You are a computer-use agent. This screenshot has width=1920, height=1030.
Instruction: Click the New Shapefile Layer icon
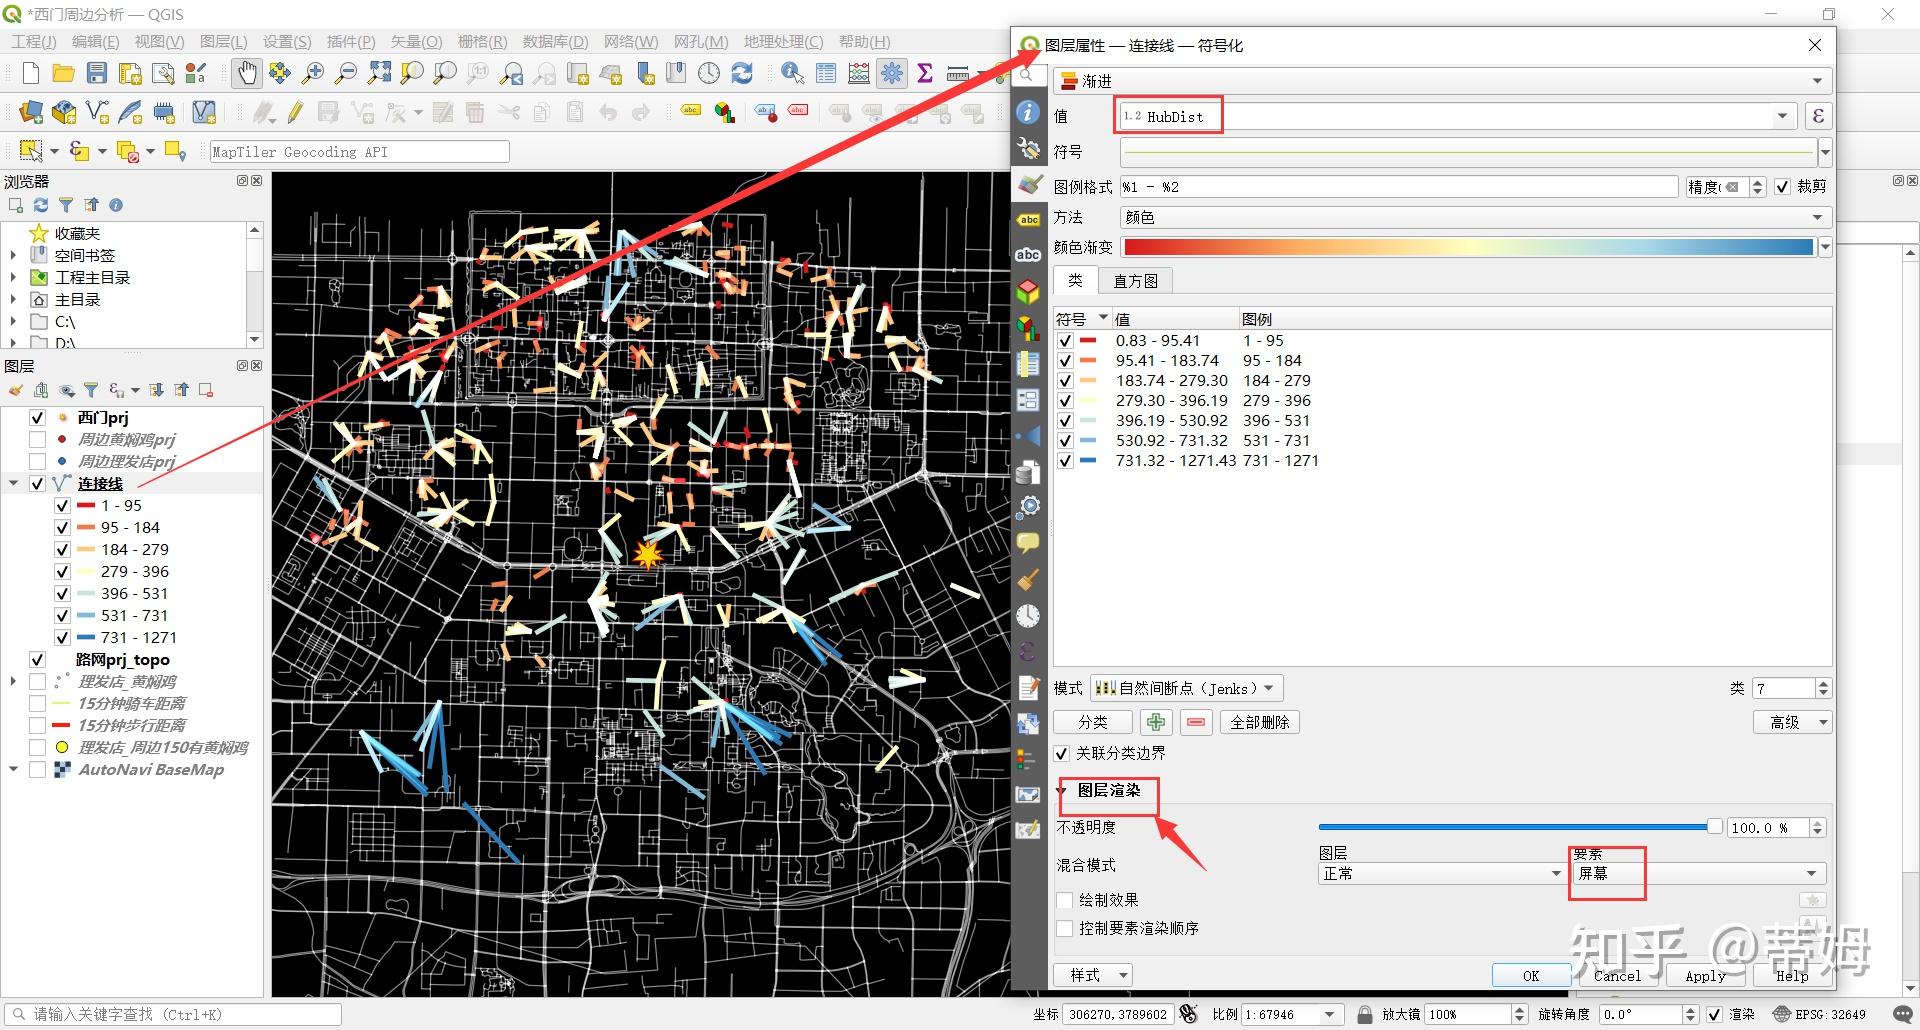click(97, 113)
